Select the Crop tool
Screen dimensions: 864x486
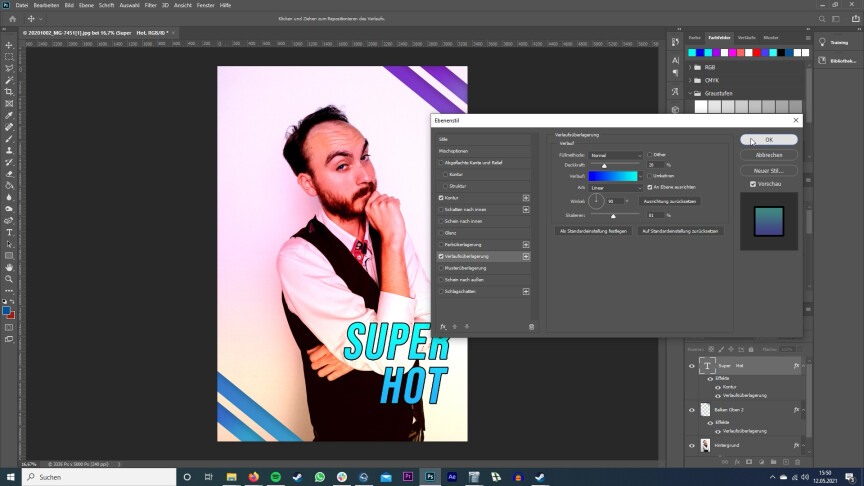(9, 92)
